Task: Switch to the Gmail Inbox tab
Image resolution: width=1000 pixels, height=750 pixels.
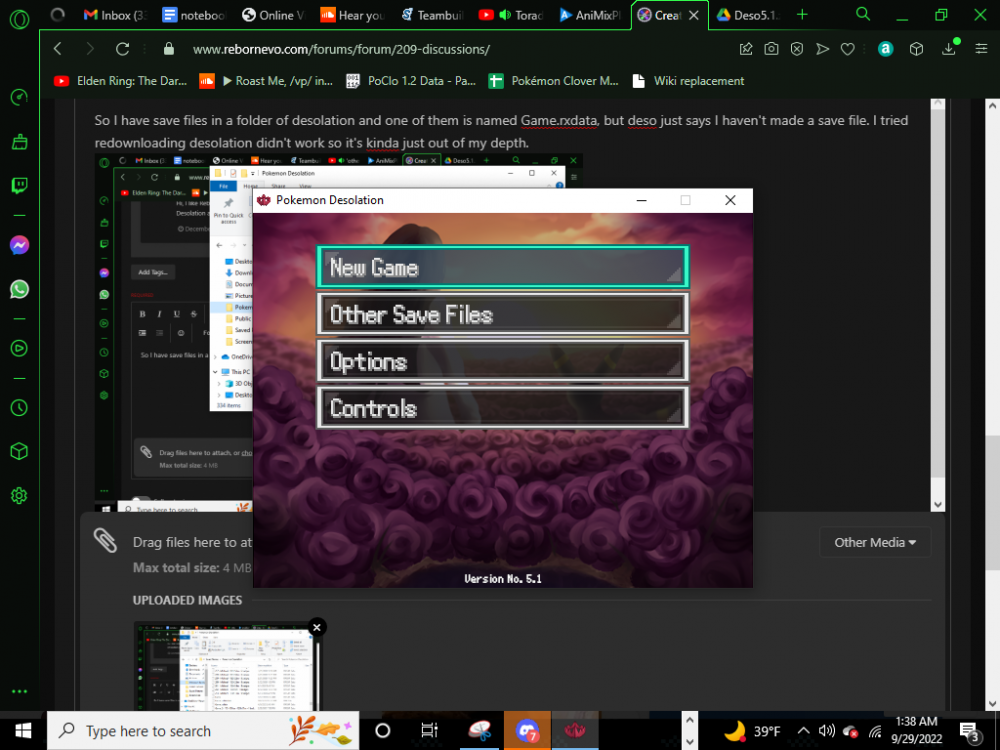Action: click(115, 15)
